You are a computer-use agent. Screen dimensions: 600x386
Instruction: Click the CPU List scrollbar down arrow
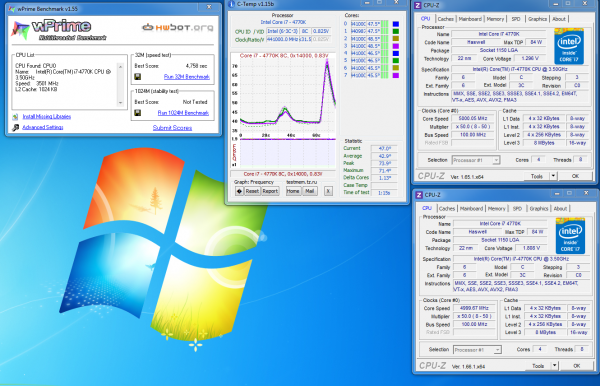tap(121, 103)
